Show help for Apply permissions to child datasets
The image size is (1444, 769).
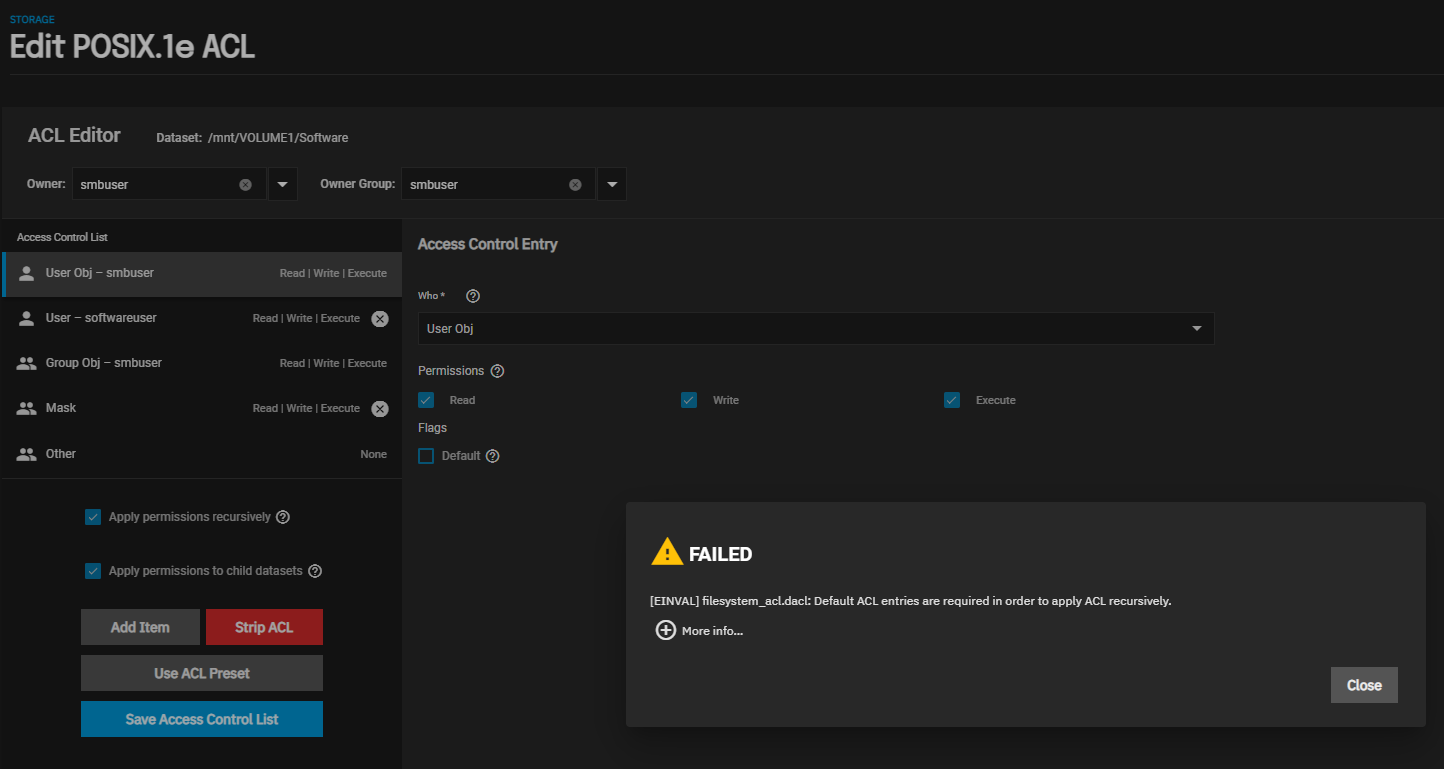pos(315,571)
